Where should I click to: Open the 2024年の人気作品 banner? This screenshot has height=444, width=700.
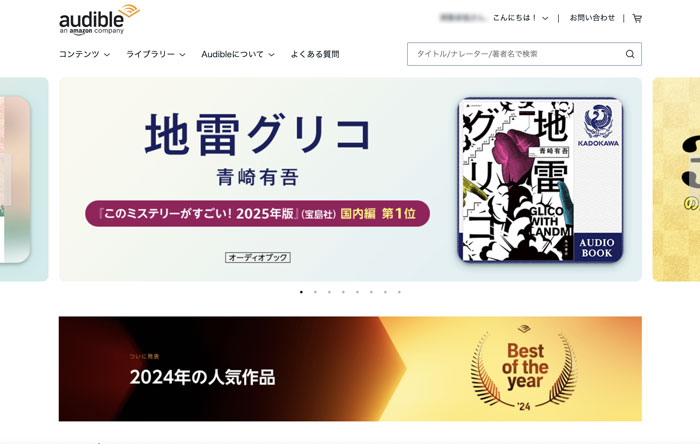[x=350, y=369]
